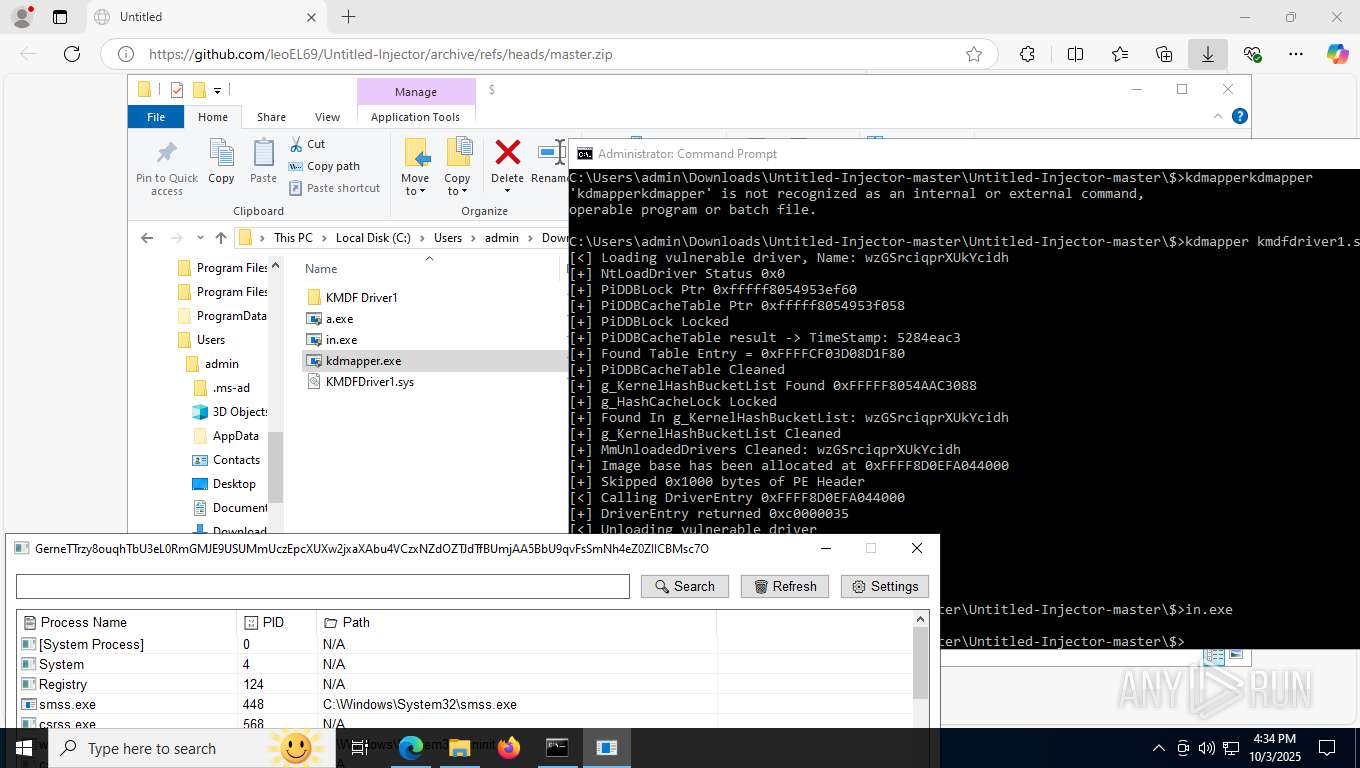Refresh the Edge browser page
The image size is (1360, 768).
(71, 54)
